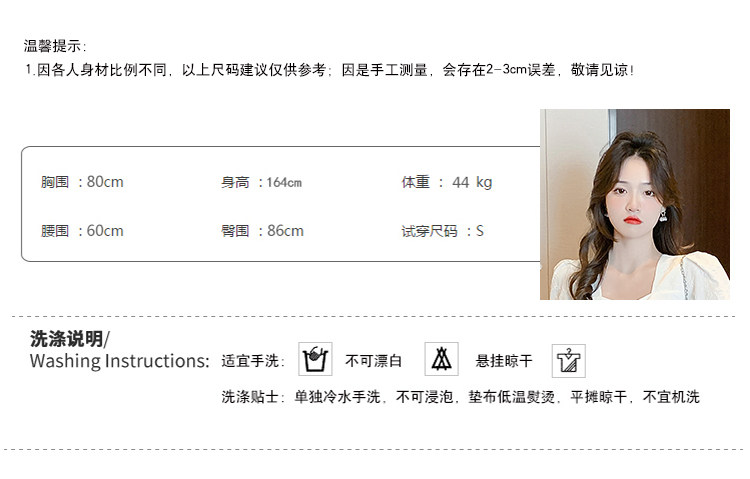Image resolution: width=750 pixels, height=479 pixels.
Task: Click the Washing Instructions text
Action: [120, 361]
